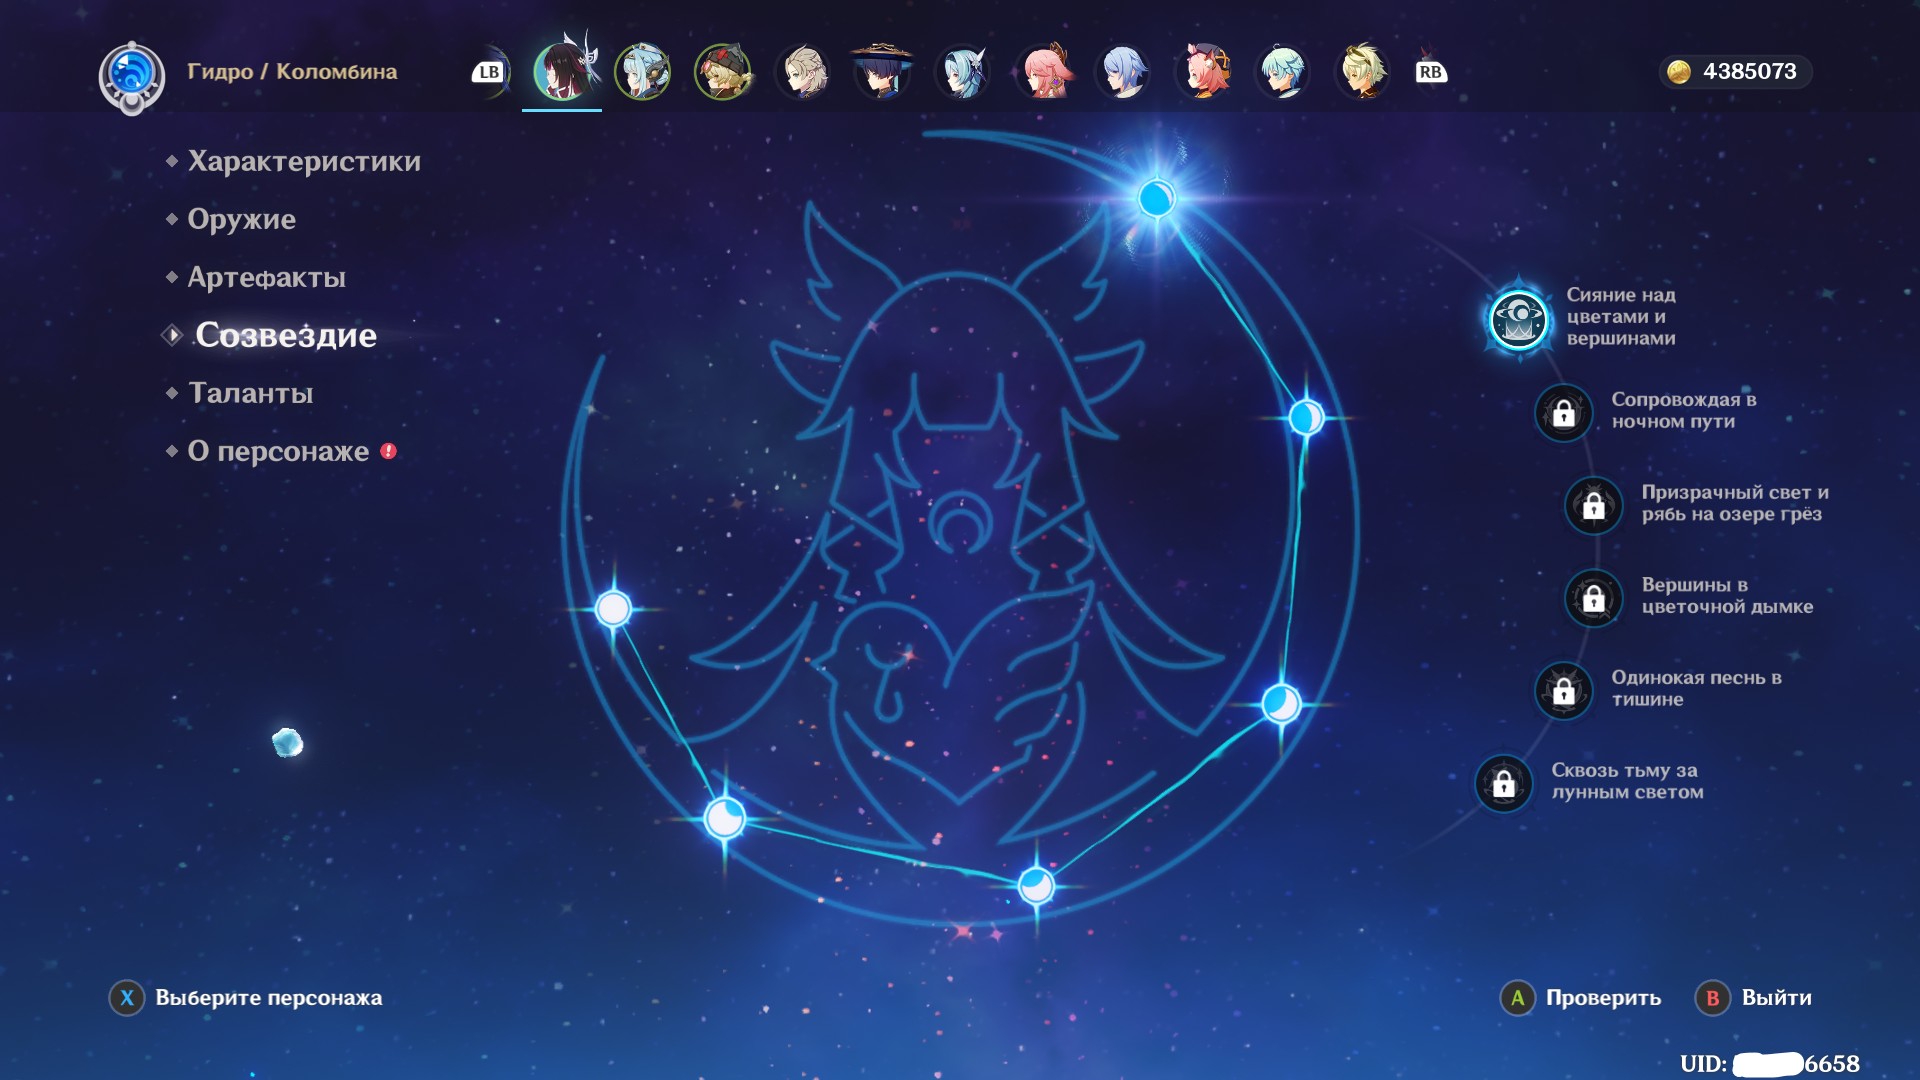Select locked 'Сквозь тьму за лунным светом' icon

1504,784
